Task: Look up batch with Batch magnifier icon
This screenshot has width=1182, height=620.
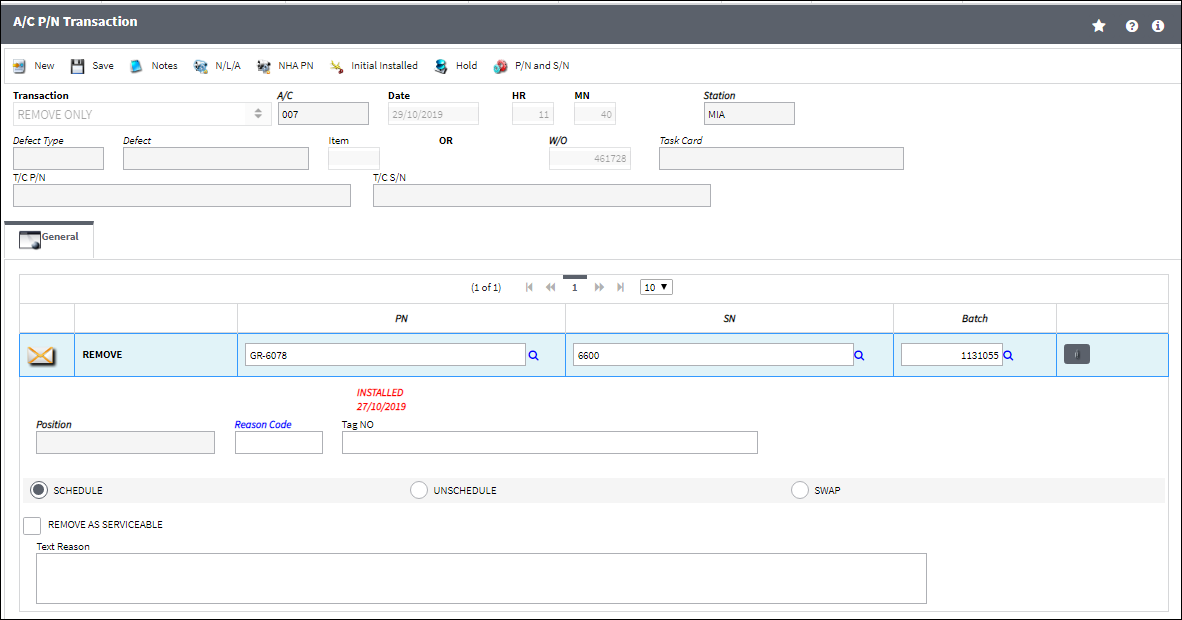Action: click(x=1009, y=355)
